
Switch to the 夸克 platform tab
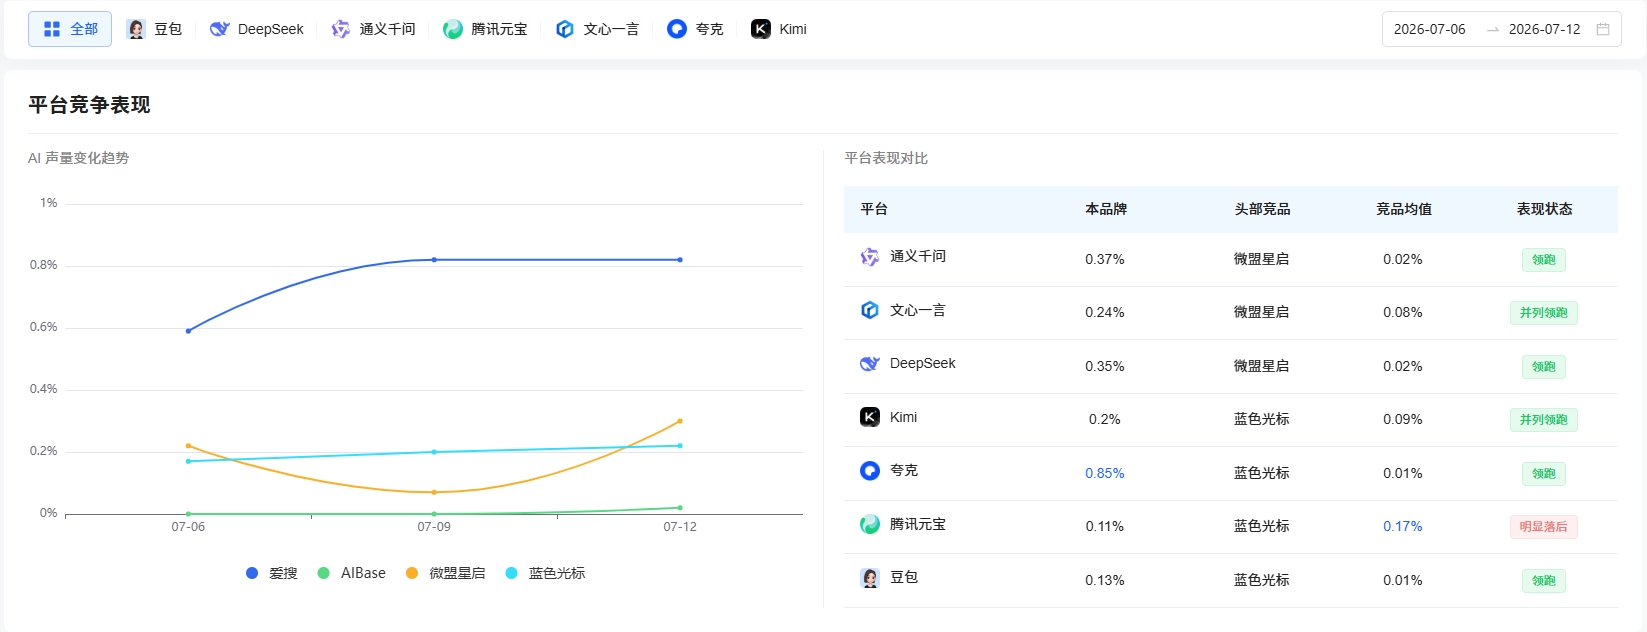(695, 29)
